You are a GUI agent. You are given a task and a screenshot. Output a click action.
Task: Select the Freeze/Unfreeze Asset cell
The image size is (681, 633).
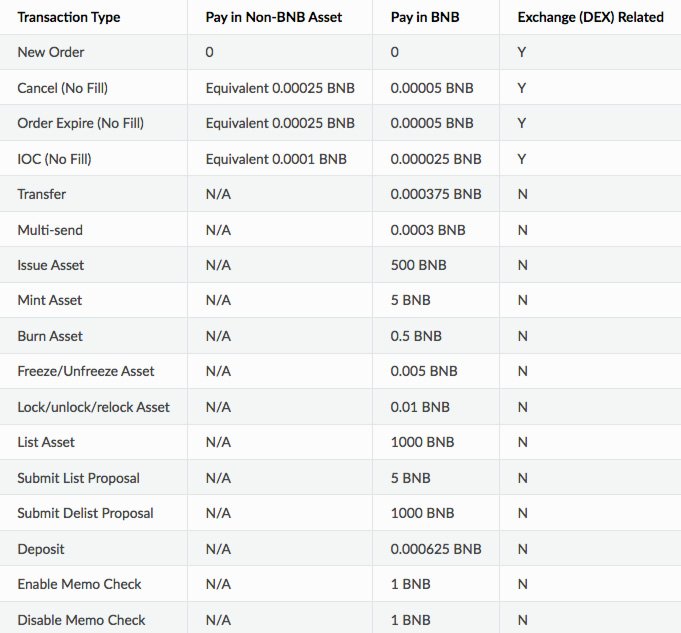(86, 371)
